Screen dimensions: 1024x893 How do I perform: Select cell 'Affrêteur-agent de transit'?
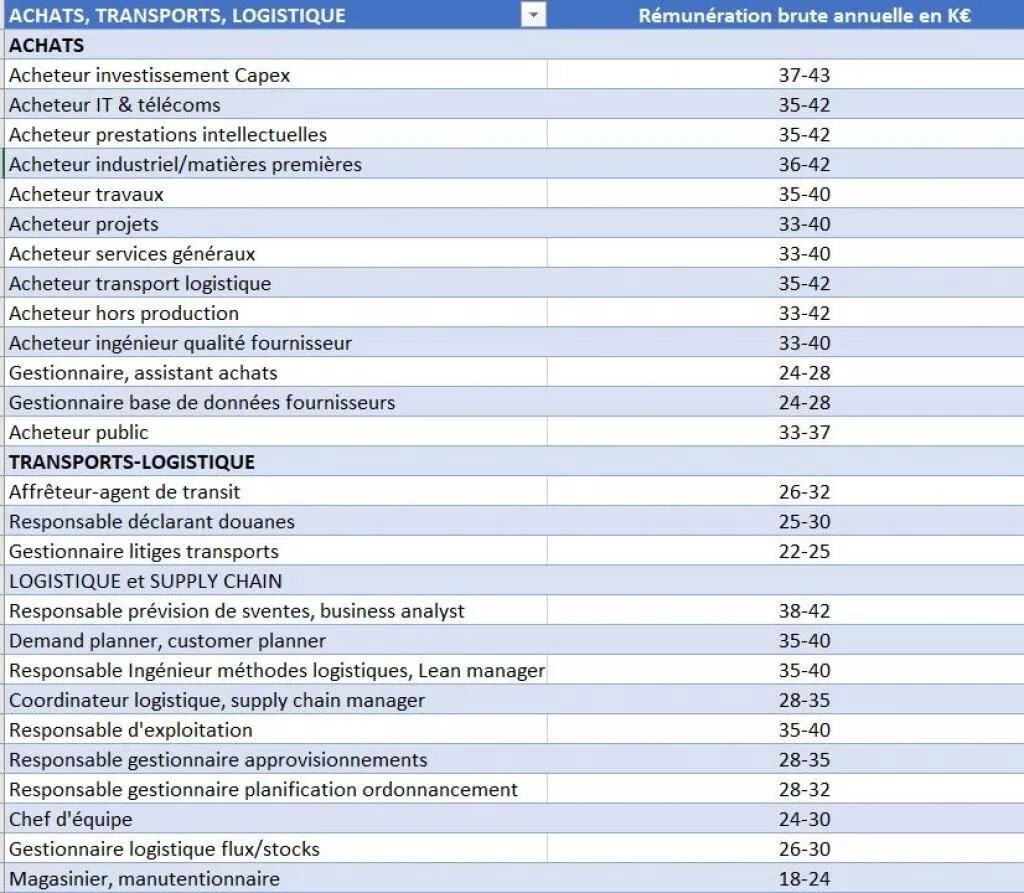coord(276,491)
